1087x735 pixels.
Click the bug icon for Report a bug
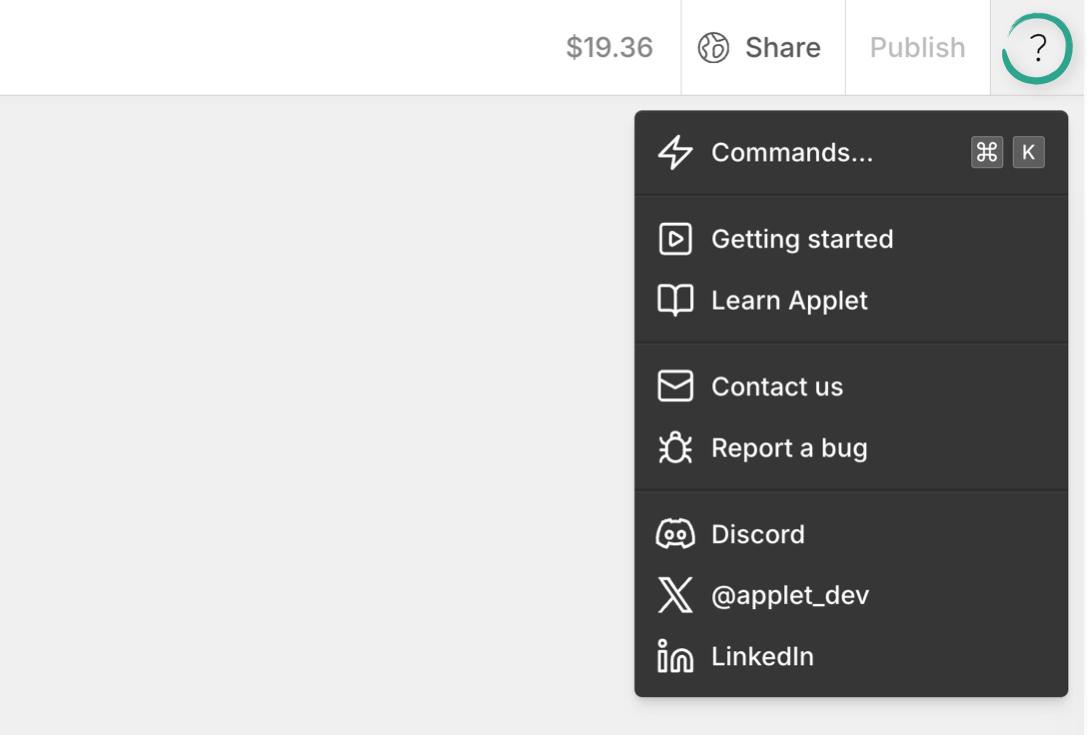point(676,448)
